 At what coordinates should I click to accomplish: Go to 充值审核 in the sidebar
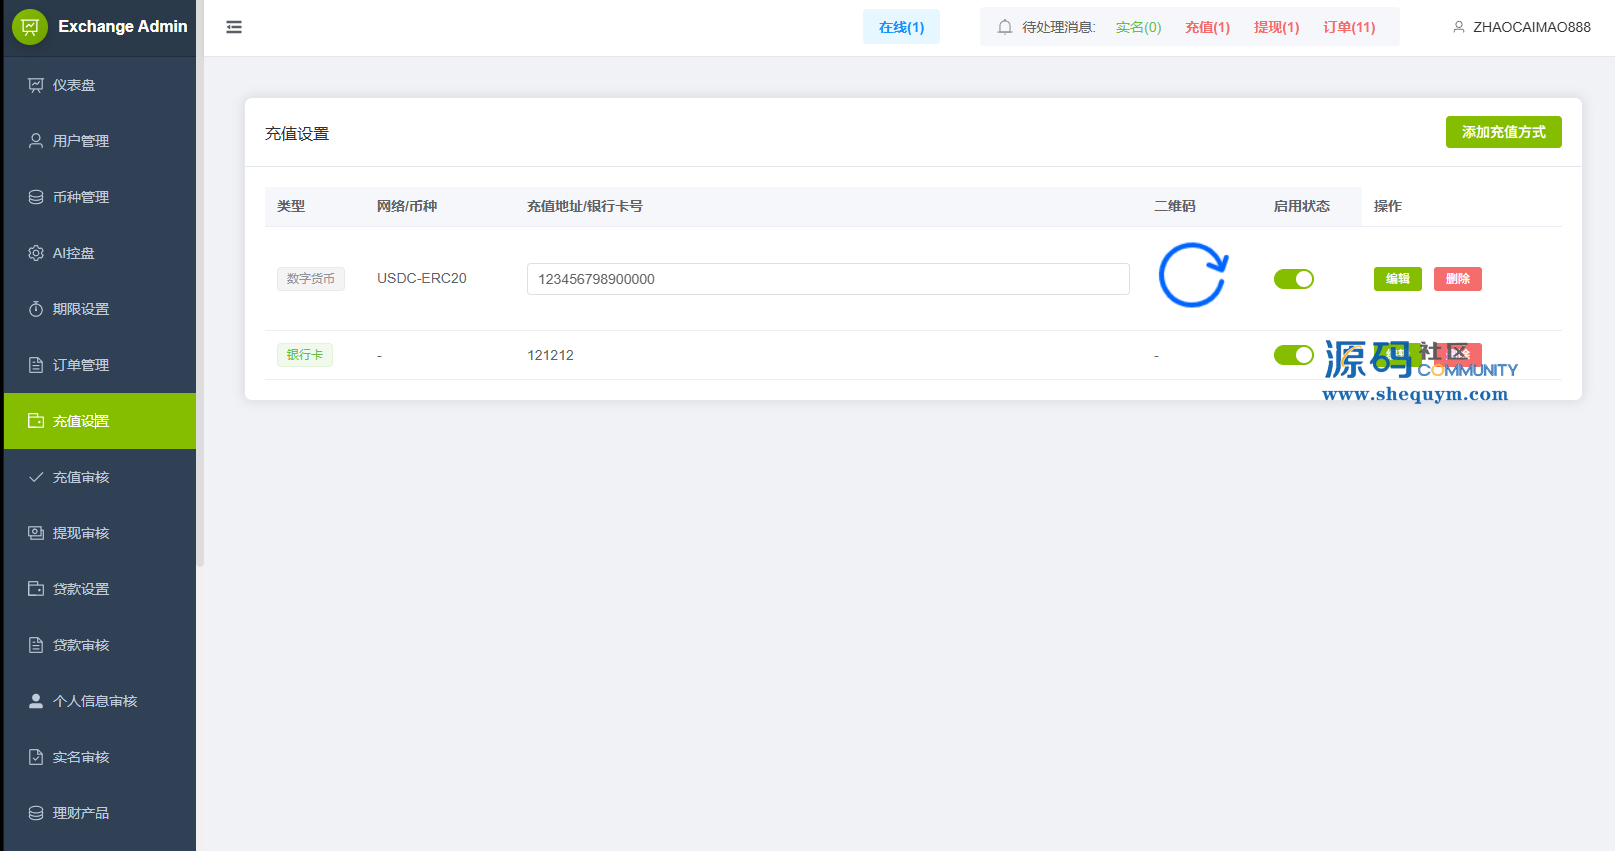click(x=81, y=477)
